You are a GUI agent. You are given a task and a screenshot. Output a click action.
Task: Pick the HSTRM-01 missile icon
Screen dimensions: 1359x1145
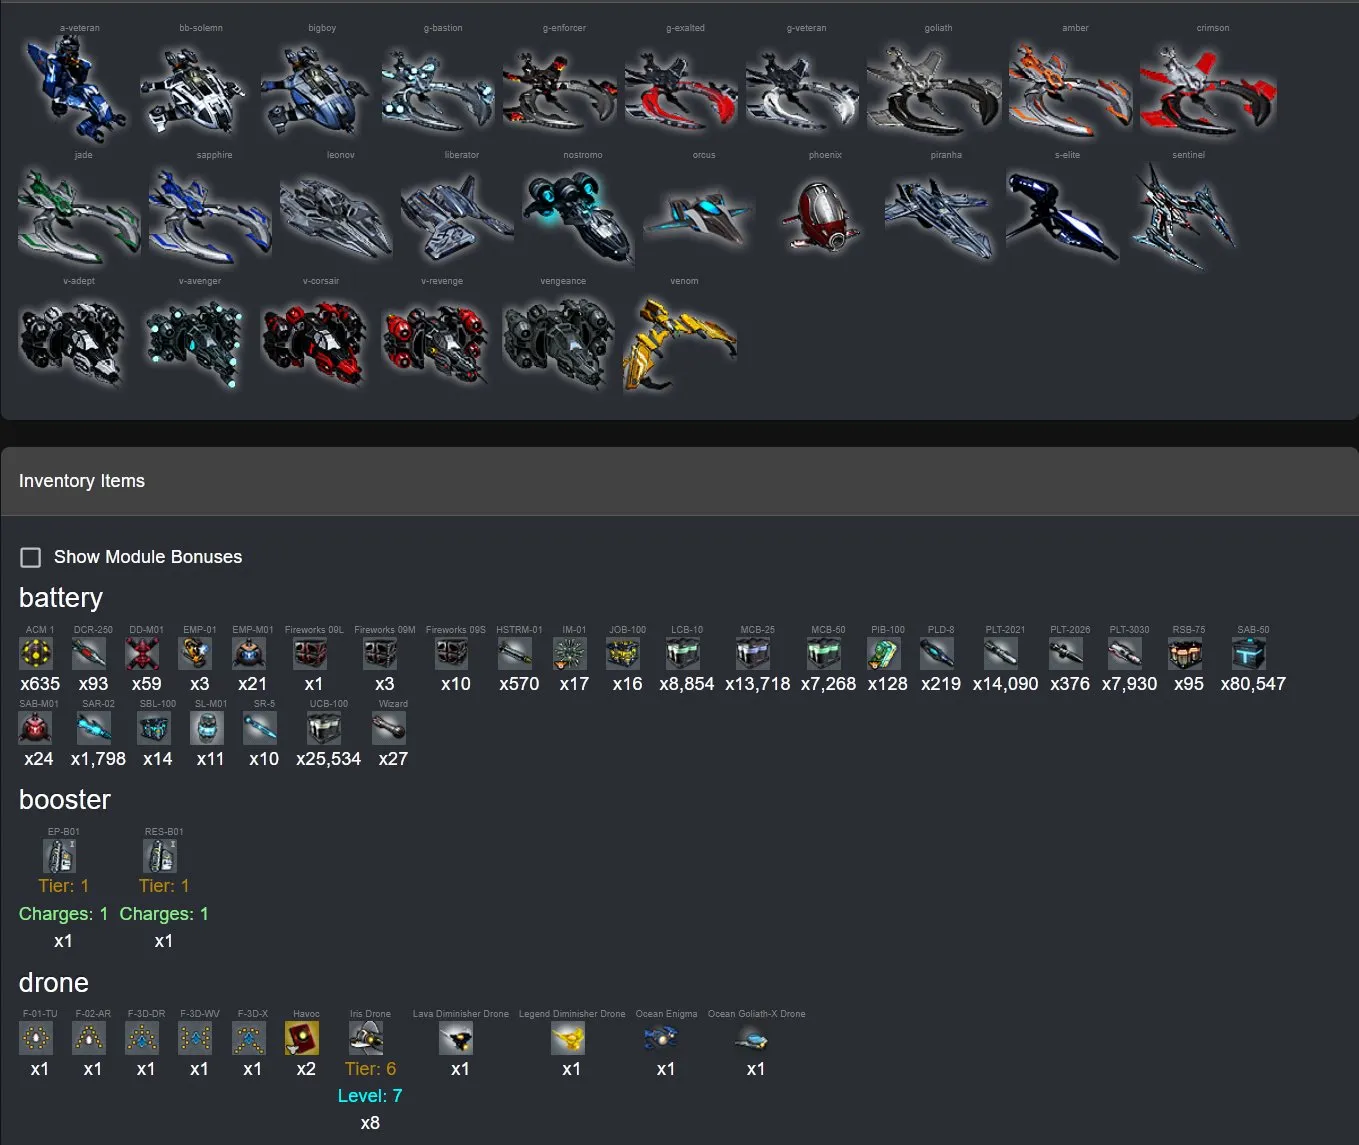tap(516, 654)
